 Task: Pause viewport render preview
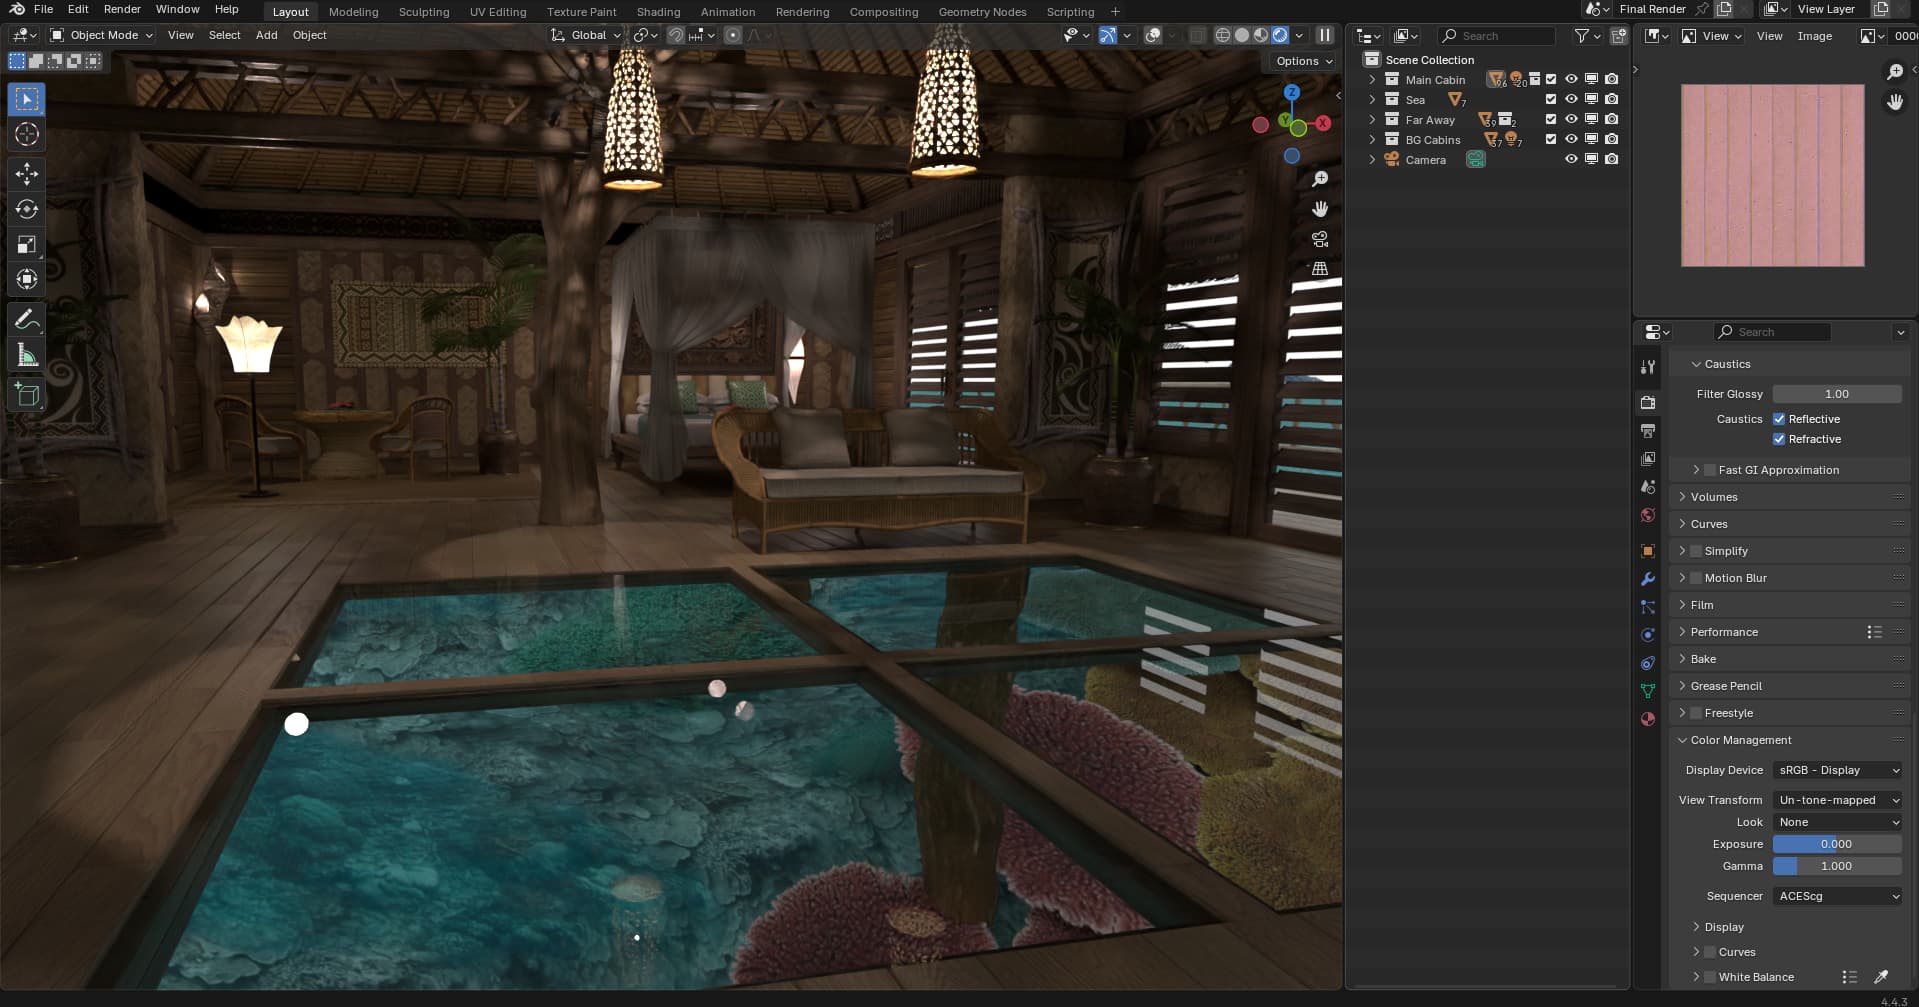point(1325,35)
